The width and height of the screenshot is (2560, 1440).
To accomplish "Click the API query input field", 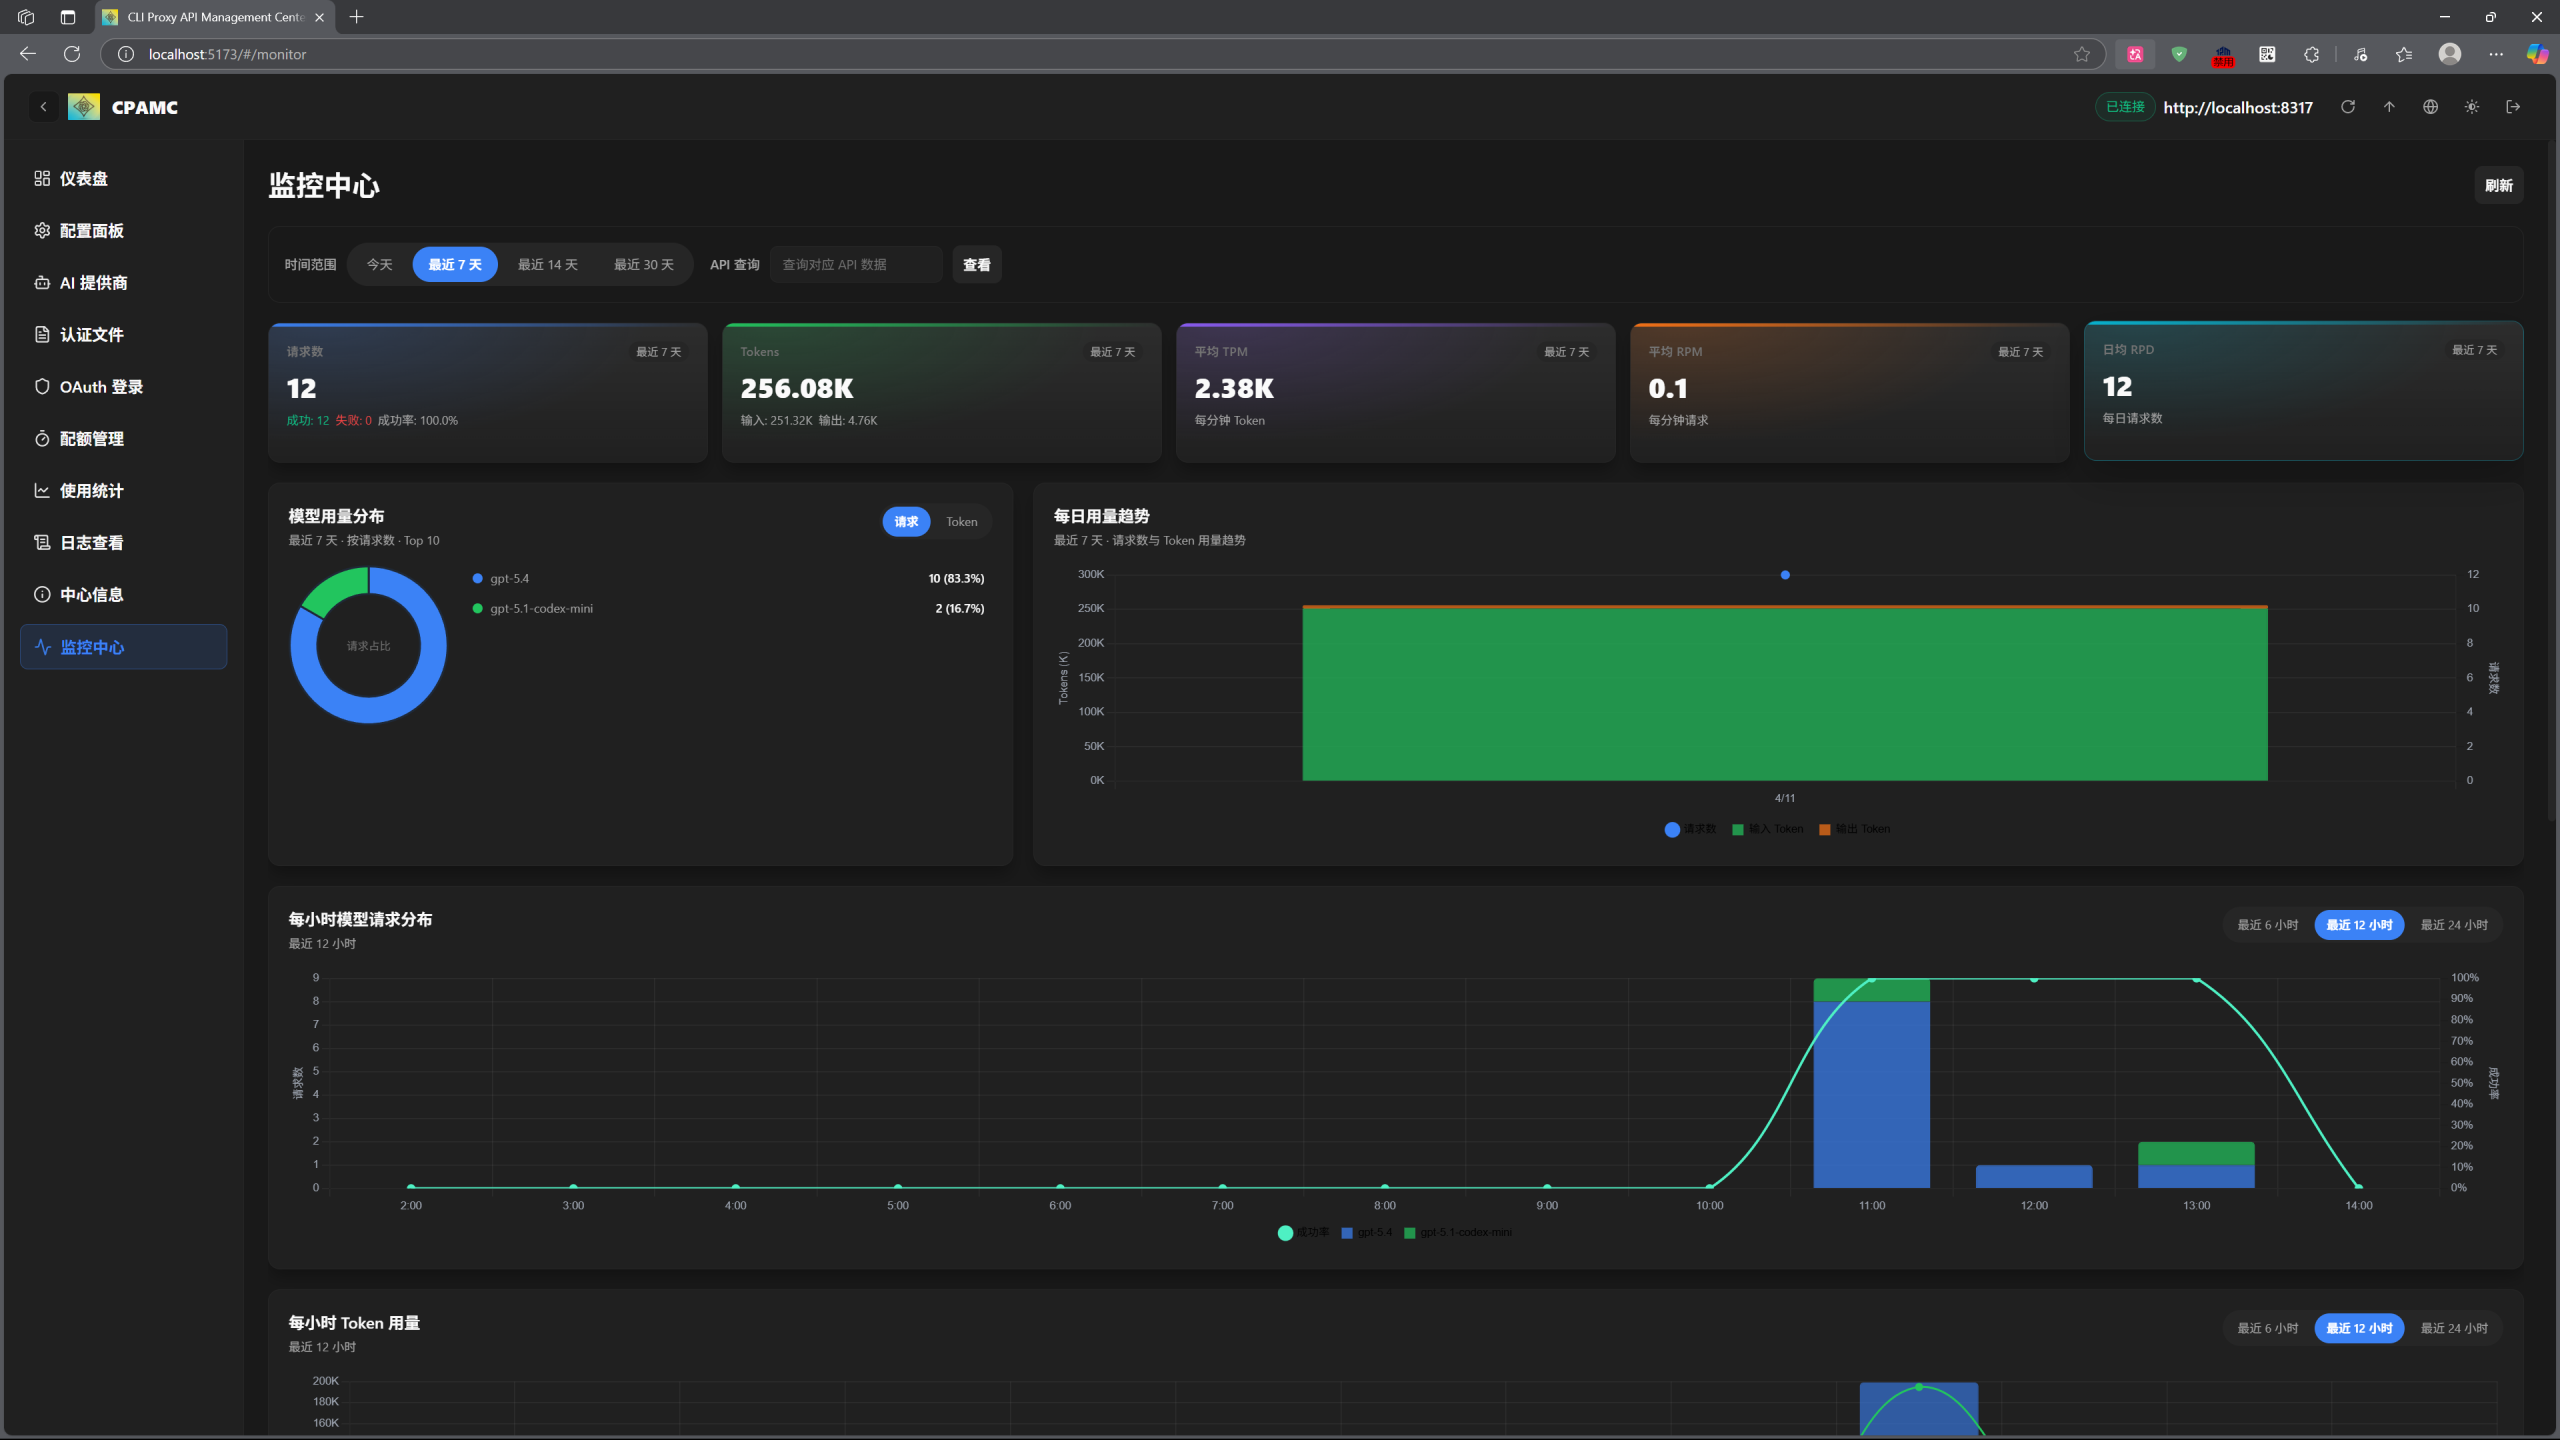I will coord(856,265).
